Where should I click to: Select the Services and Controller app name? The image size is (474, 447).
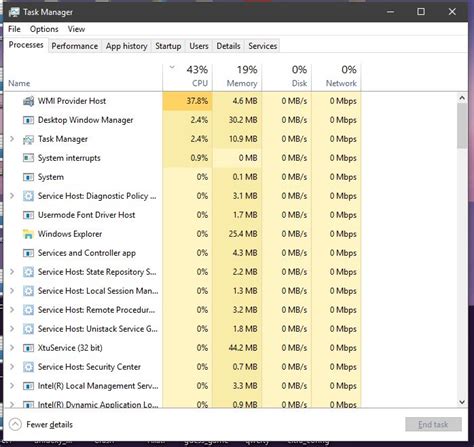coord(87,253)
